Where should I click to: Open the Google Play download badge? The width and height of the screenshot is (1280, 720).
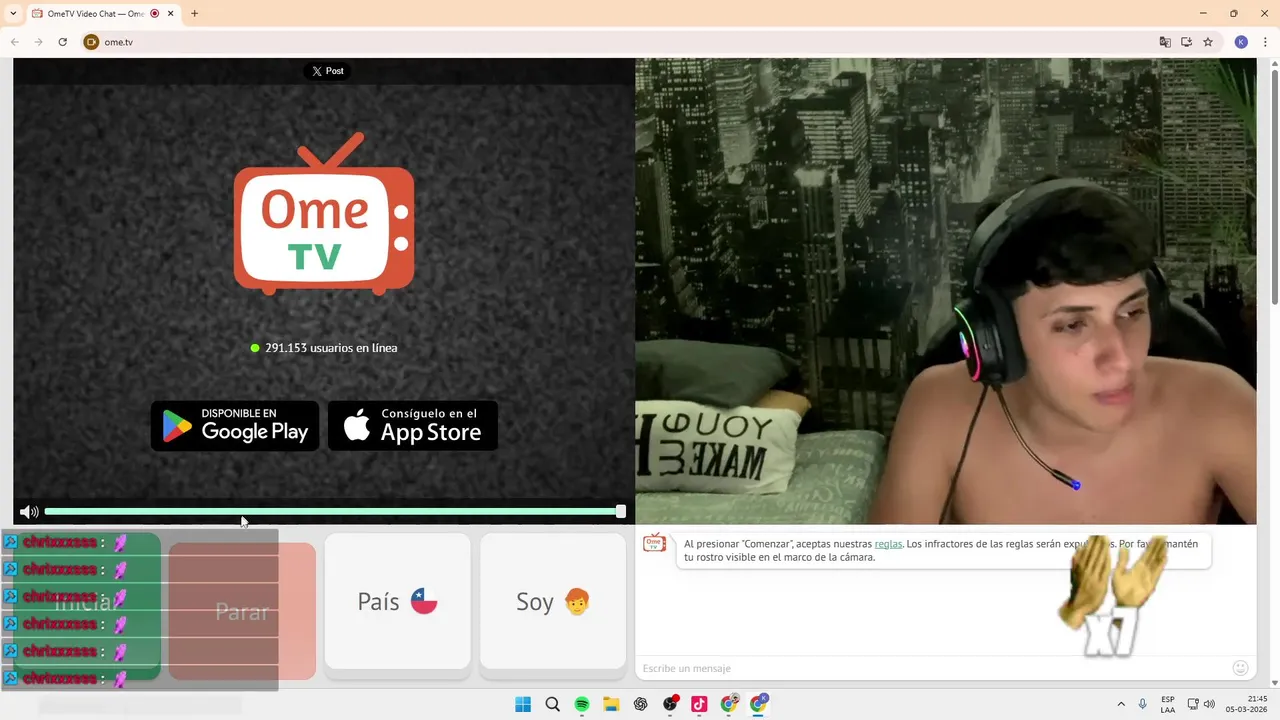tap(235, 426)
